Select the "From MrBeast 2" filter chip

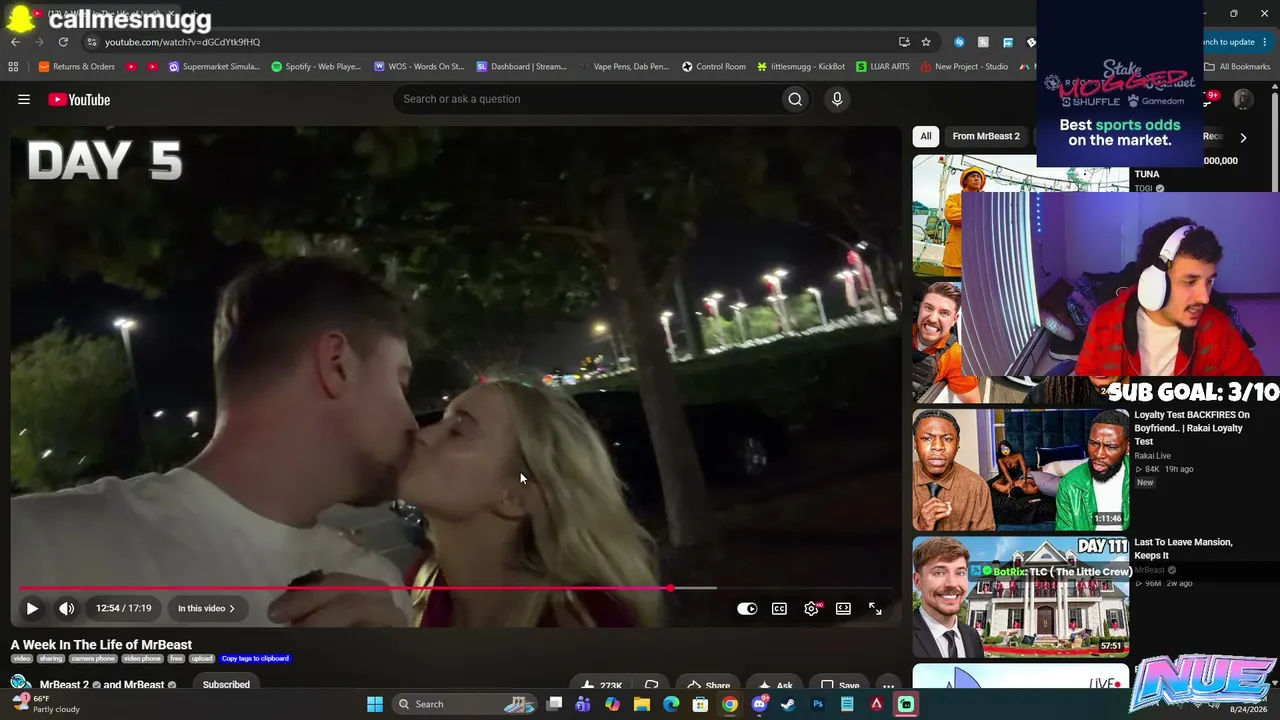point(986,136)
